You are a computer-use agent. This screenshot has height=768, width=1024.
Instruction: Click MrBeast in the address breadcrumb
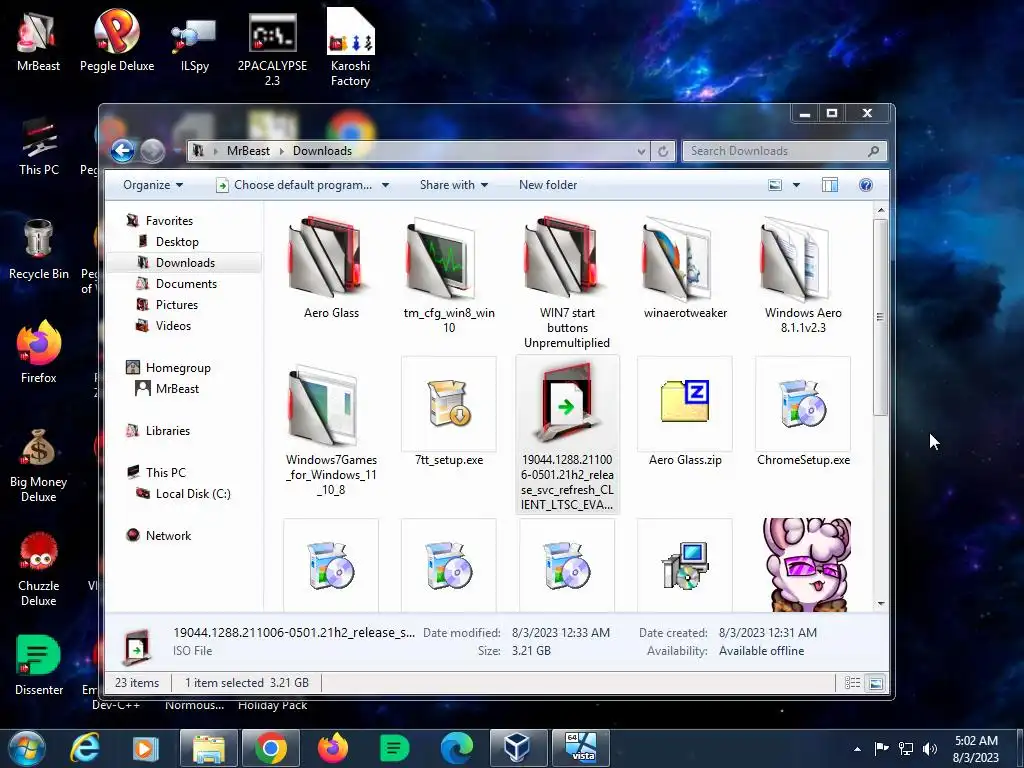(248, 151)
